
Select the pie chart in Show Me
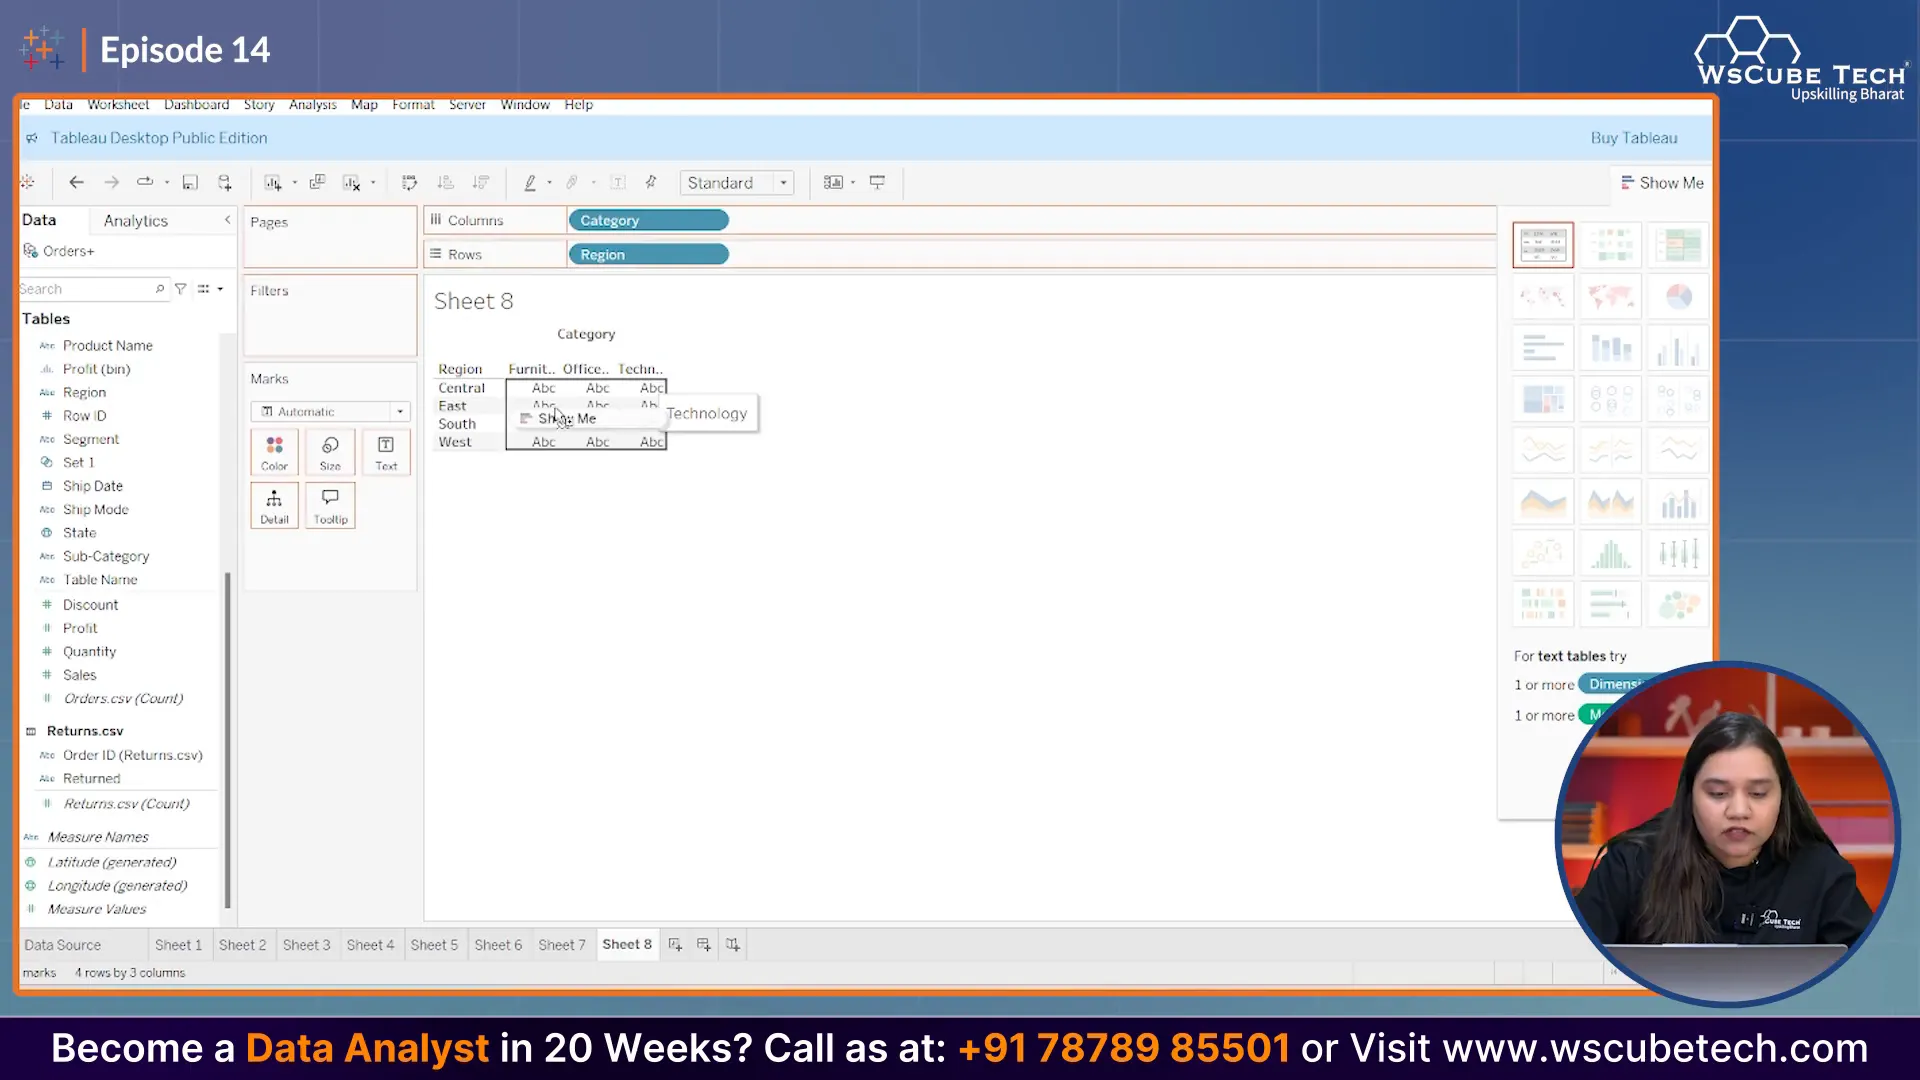tap(1678, 296)
